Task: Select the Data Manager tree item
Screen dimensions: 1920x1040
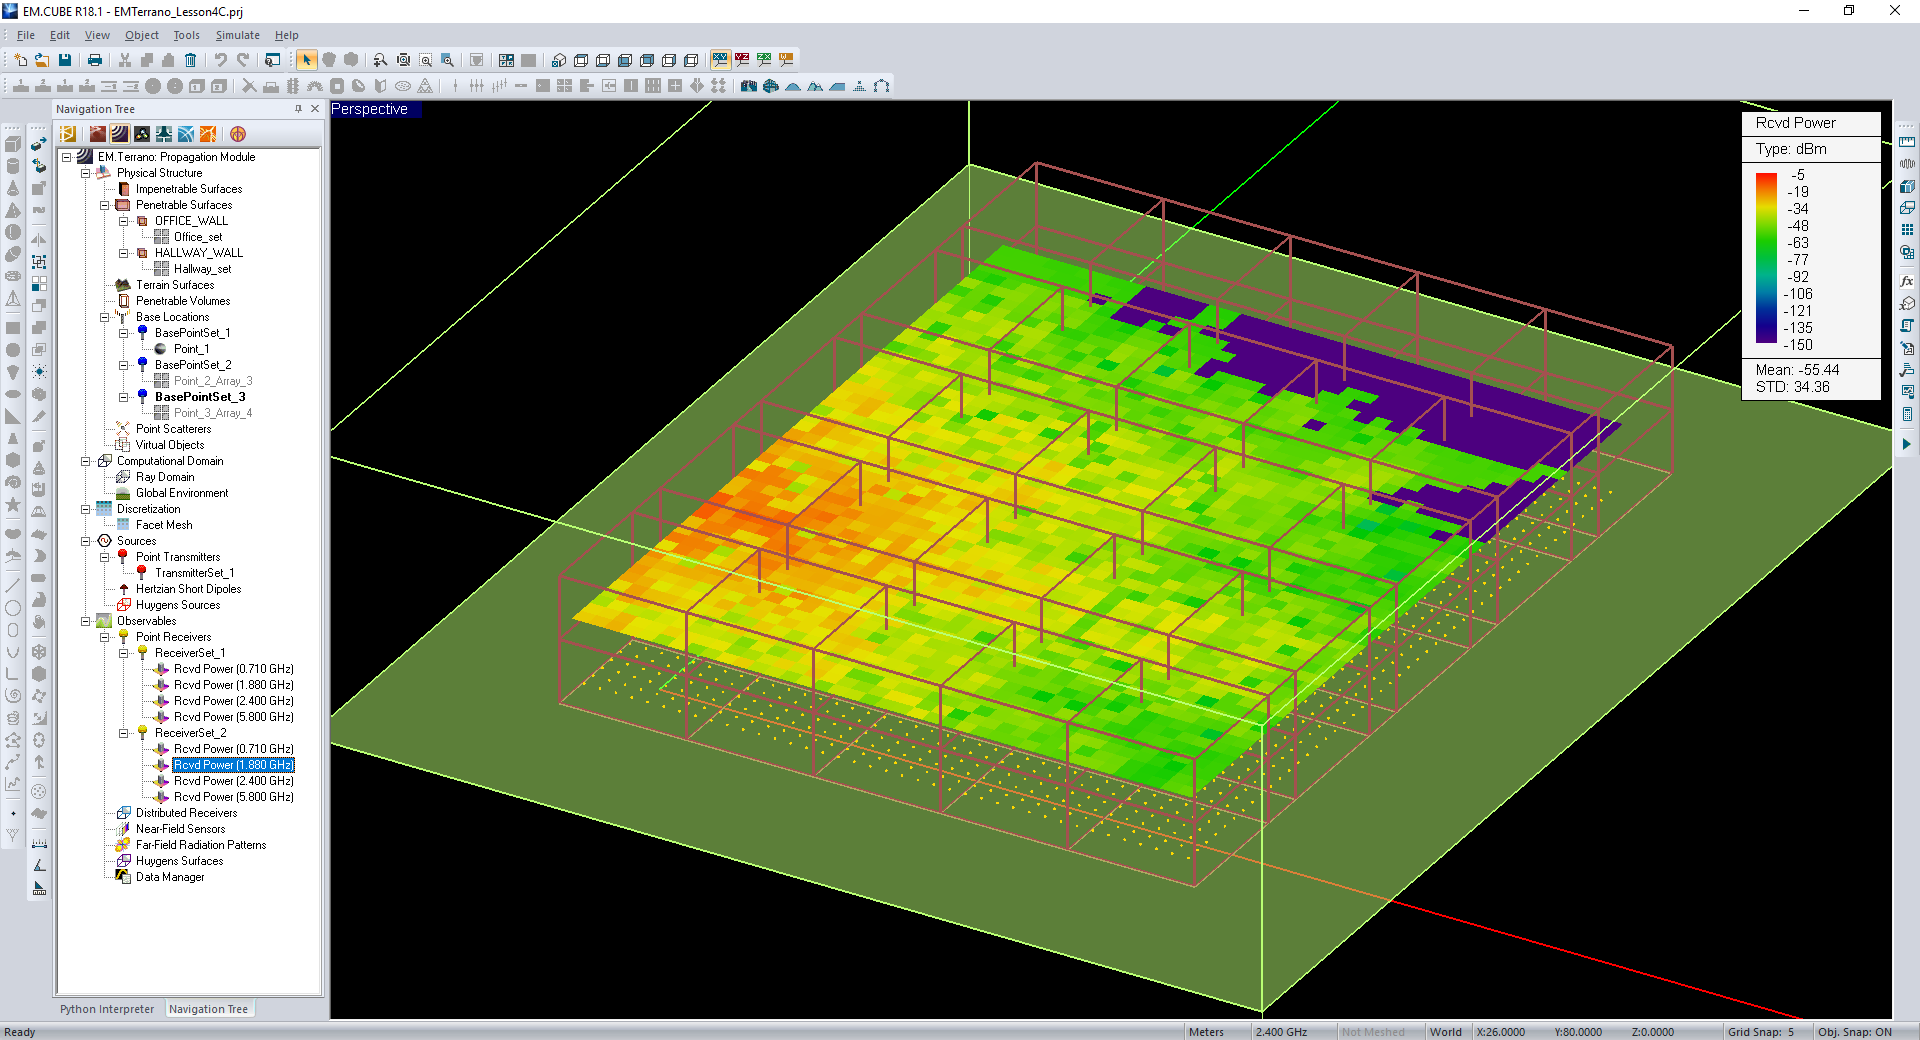Action: coord(169,877)
